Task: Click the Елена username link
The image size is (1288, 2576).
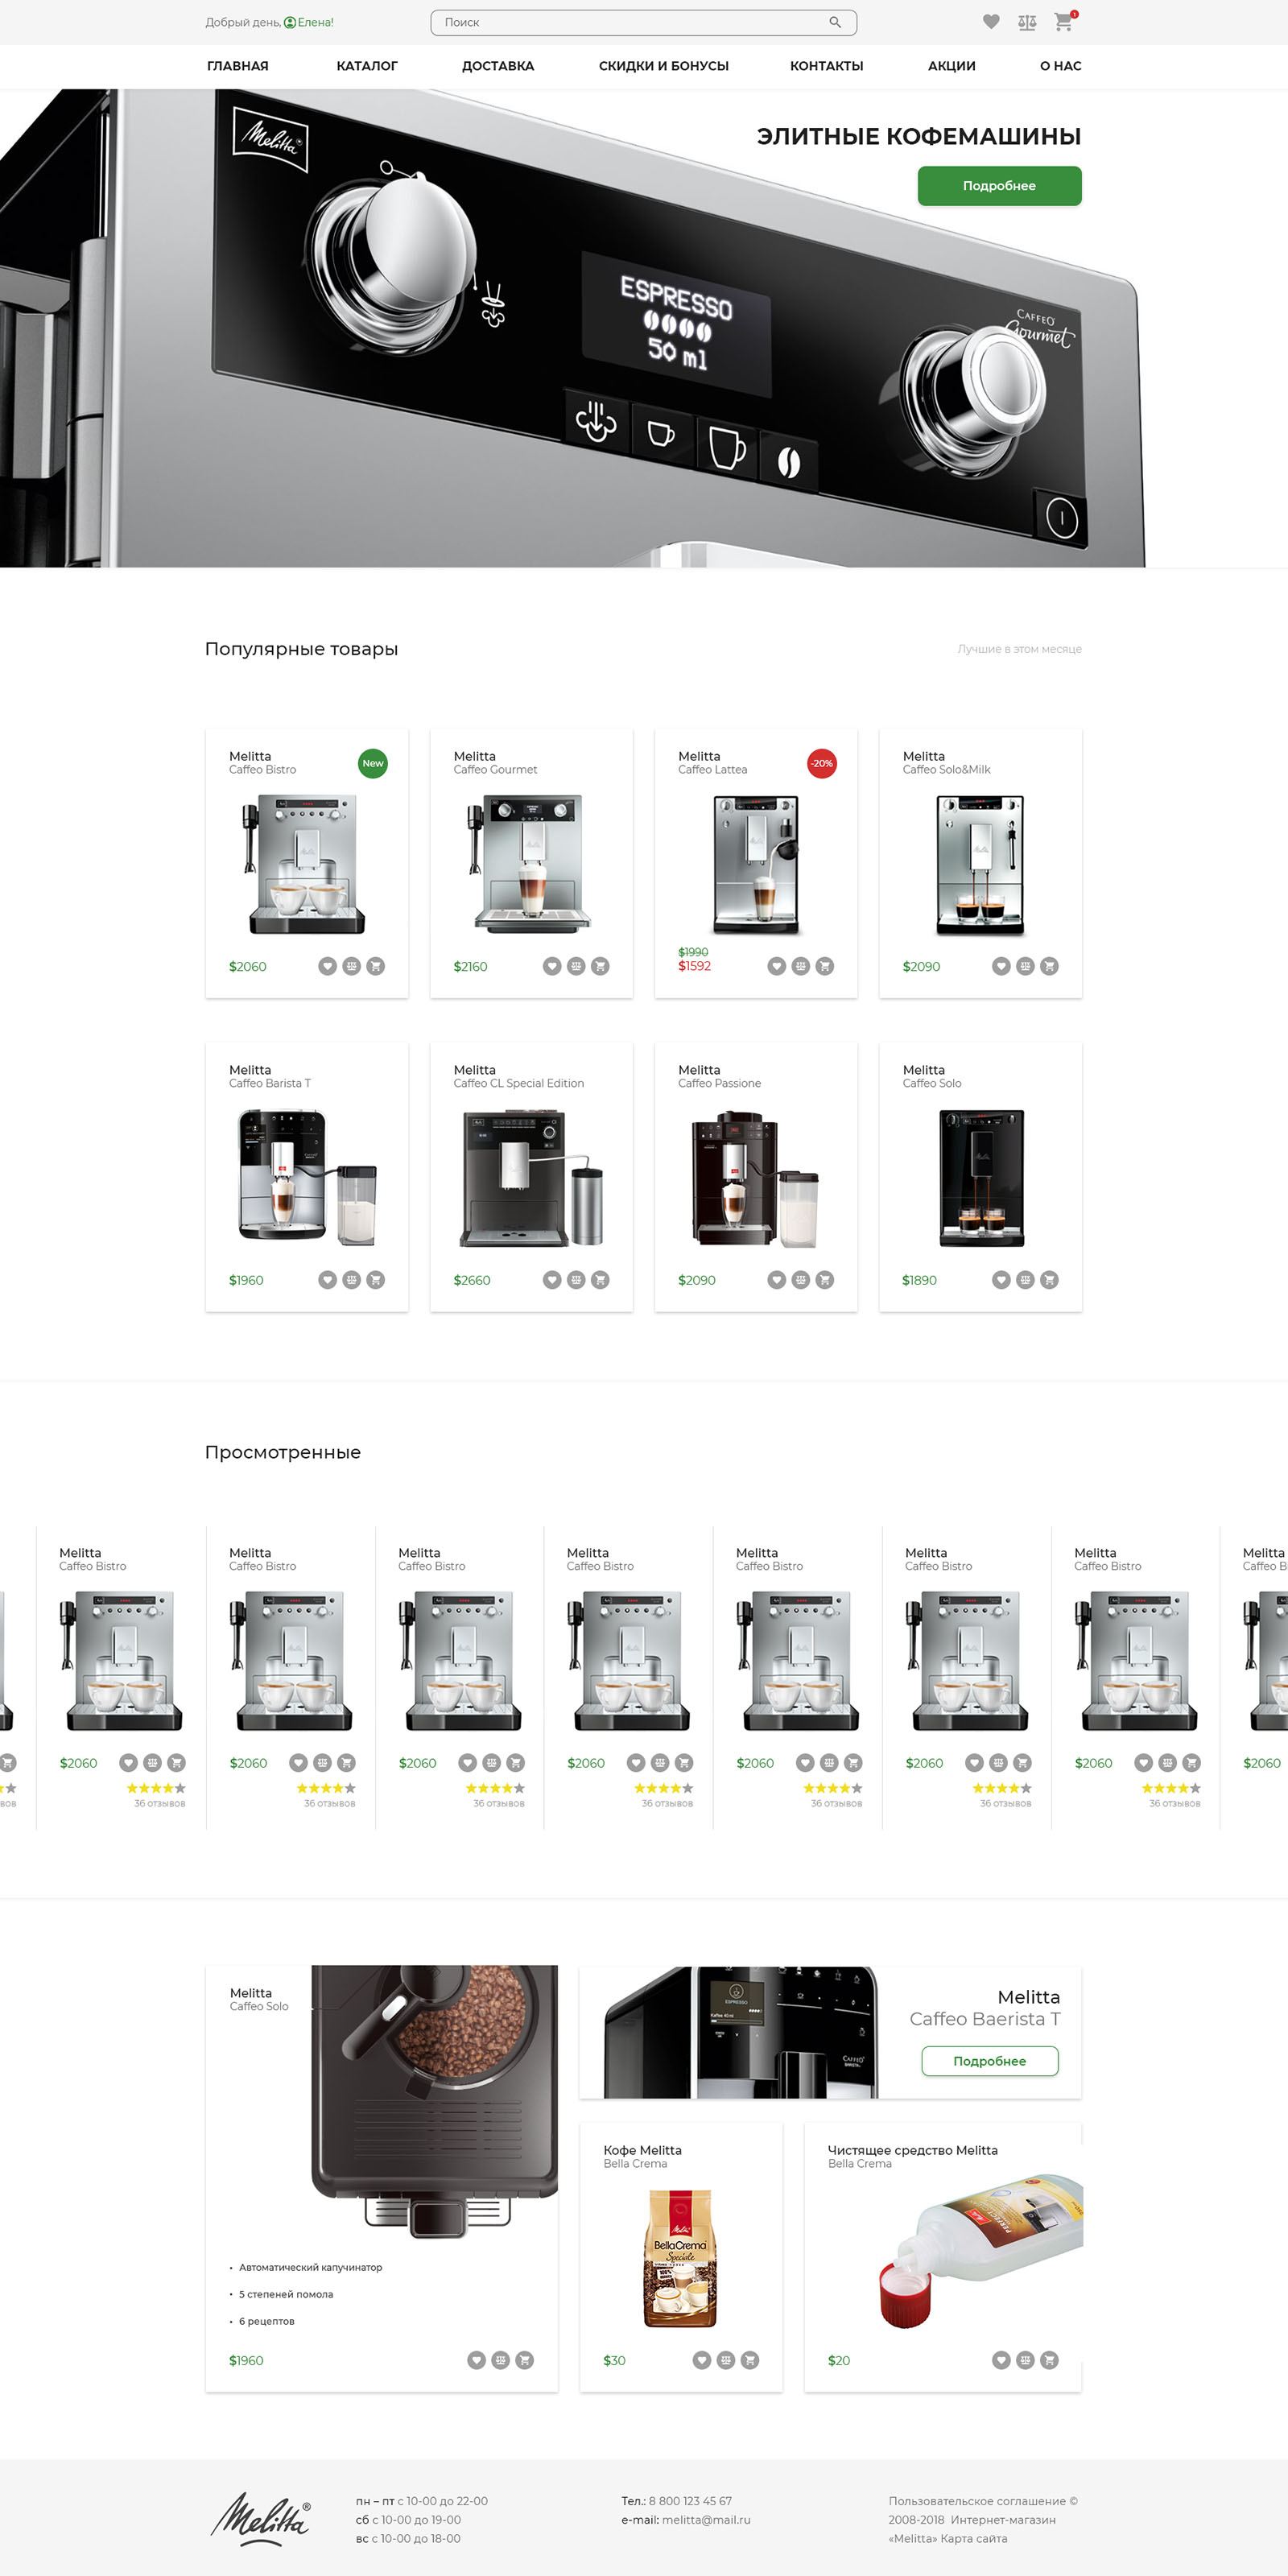Action: coord(315,22)
